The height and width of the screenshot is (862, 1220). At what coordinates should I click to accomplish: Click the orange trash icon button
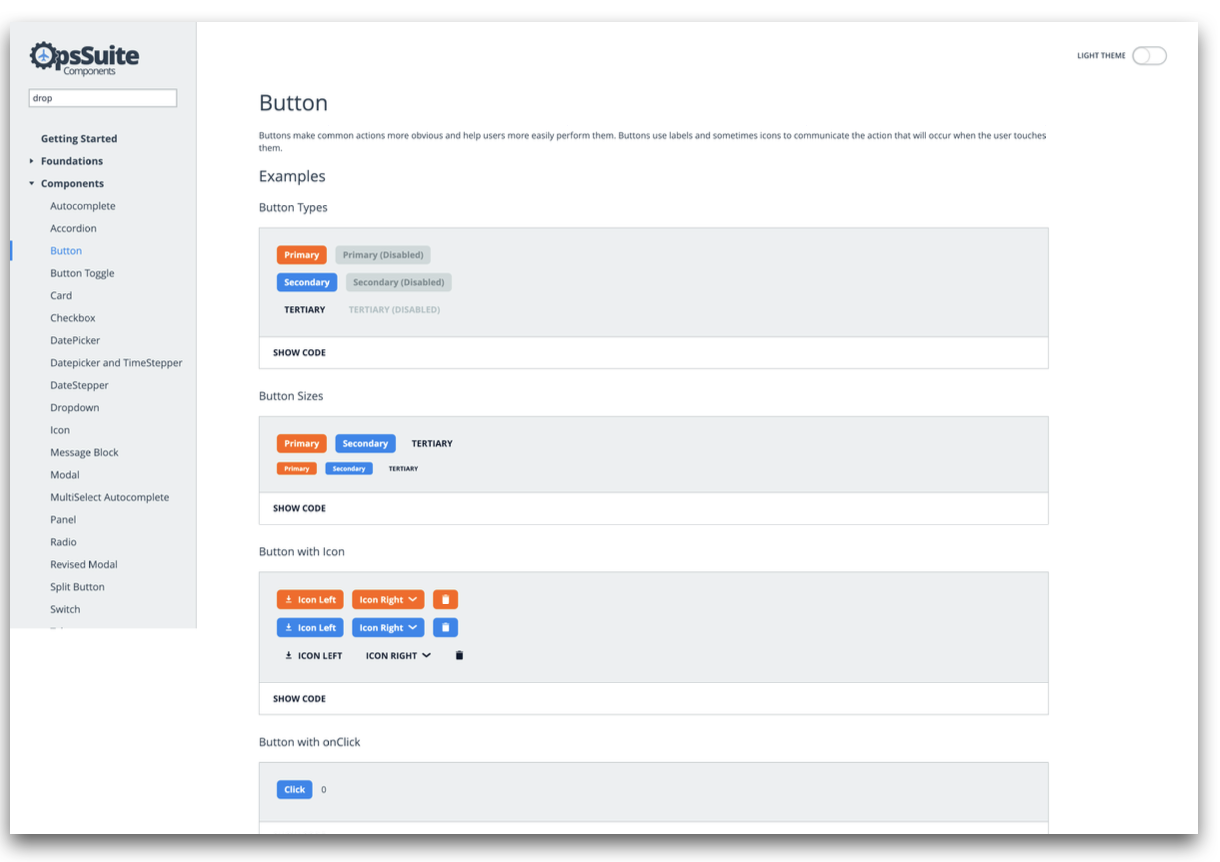coord(445,600)
